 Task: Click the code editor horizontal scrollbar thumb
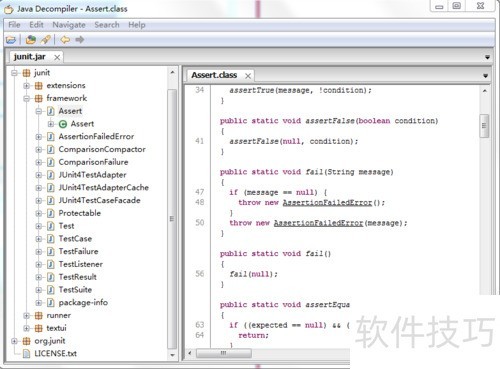point(224,353)
